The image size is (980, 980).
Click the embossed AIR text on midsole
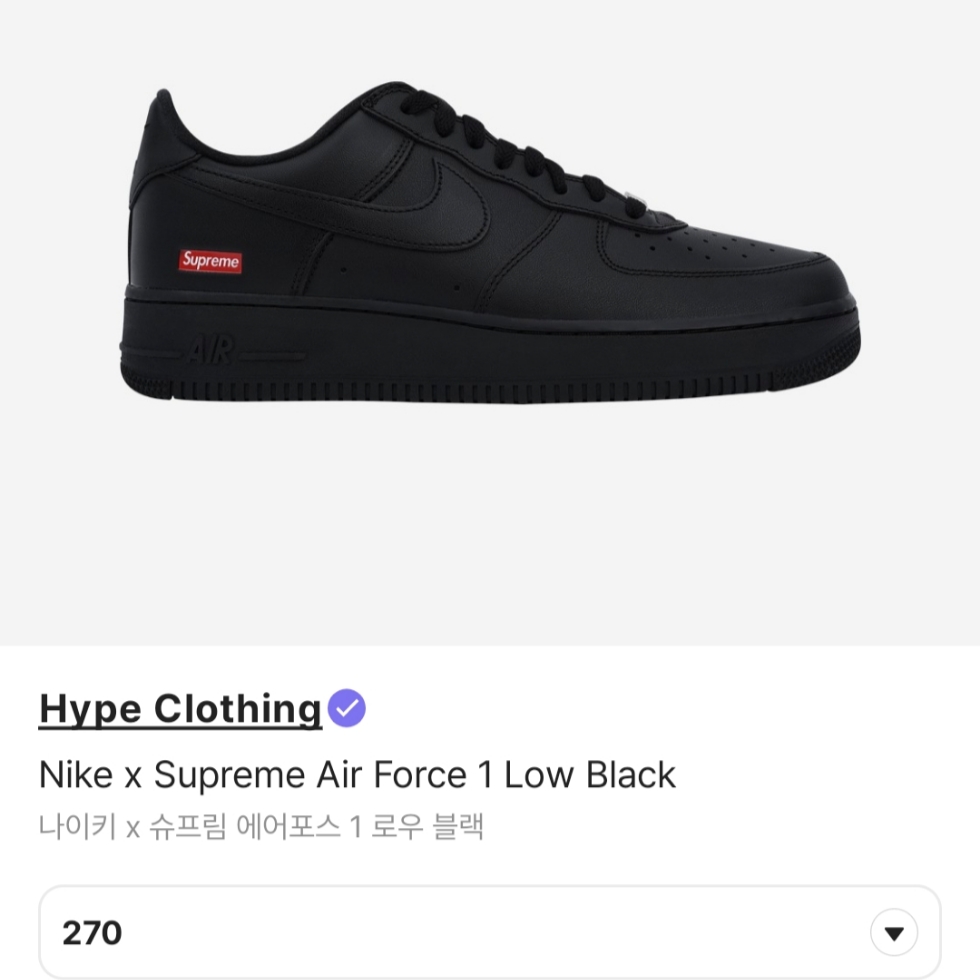pos(211,350)
